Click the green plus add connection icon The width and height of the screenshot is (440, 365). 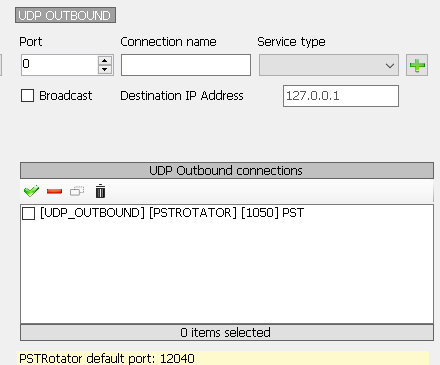(x=417, y=65)
